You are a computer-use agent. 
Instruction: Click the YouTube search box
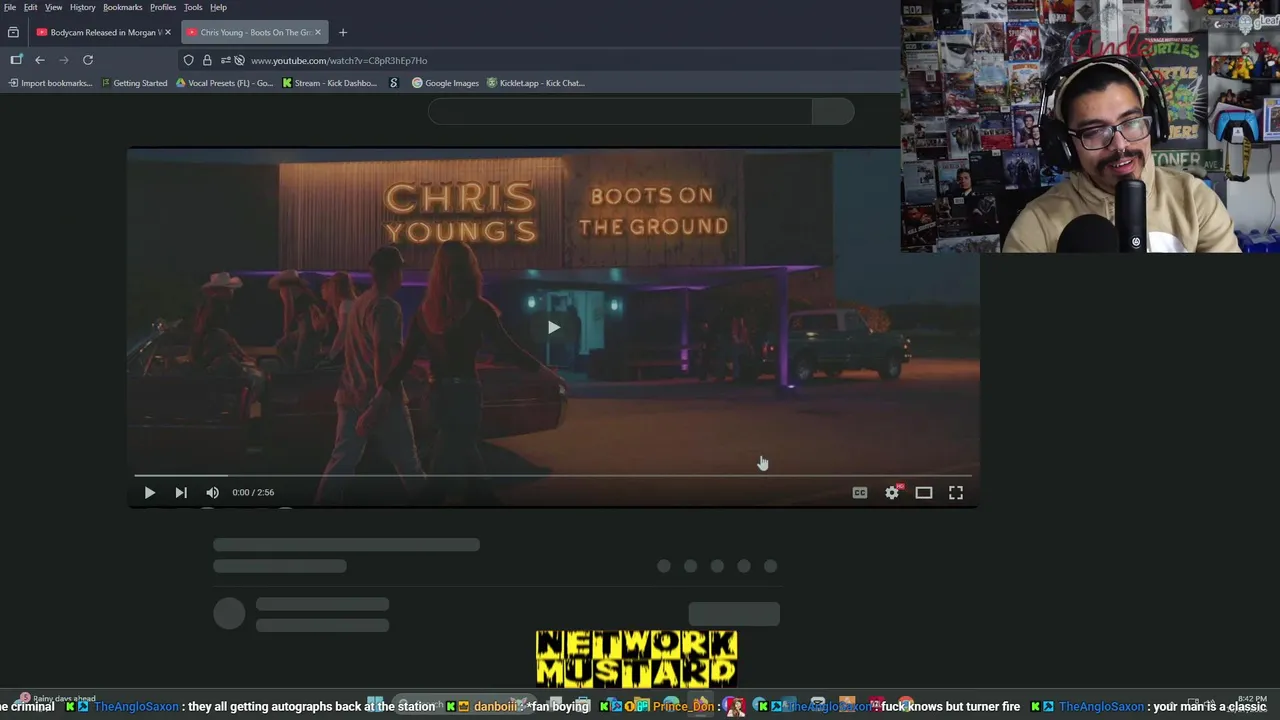[620, 112]
